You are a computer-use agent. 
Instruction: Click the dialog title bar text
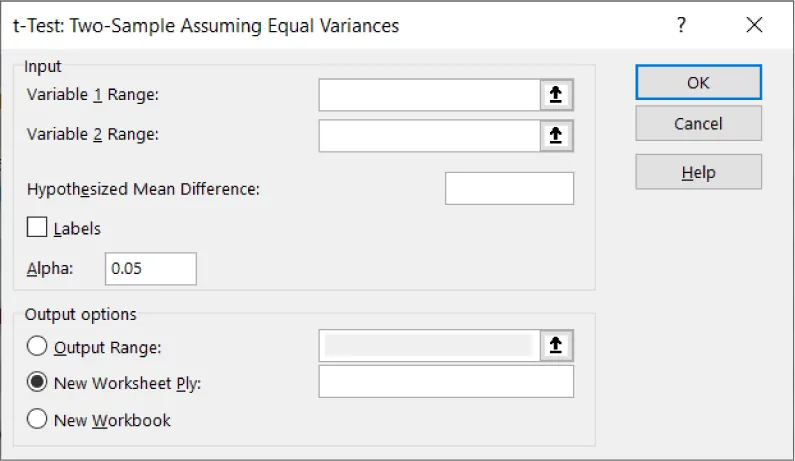tap(206, 27)
